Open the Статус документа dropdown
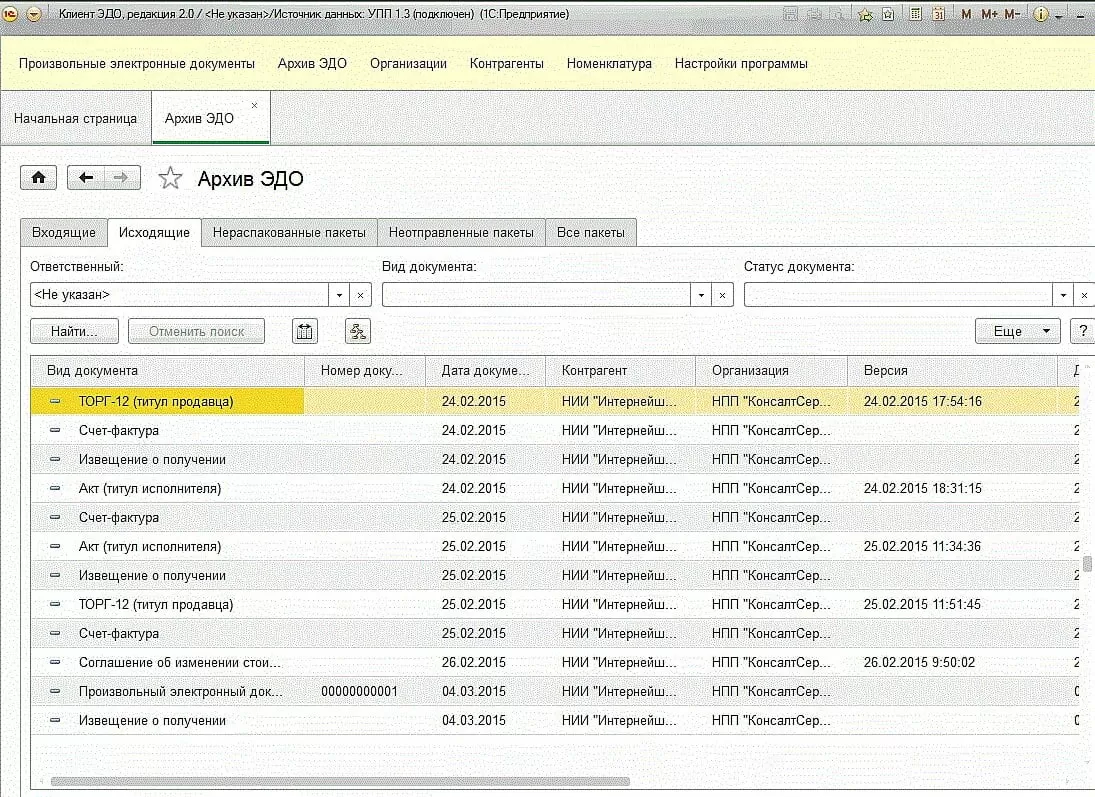This screenshot has width=1095, height=797. 1063,295
